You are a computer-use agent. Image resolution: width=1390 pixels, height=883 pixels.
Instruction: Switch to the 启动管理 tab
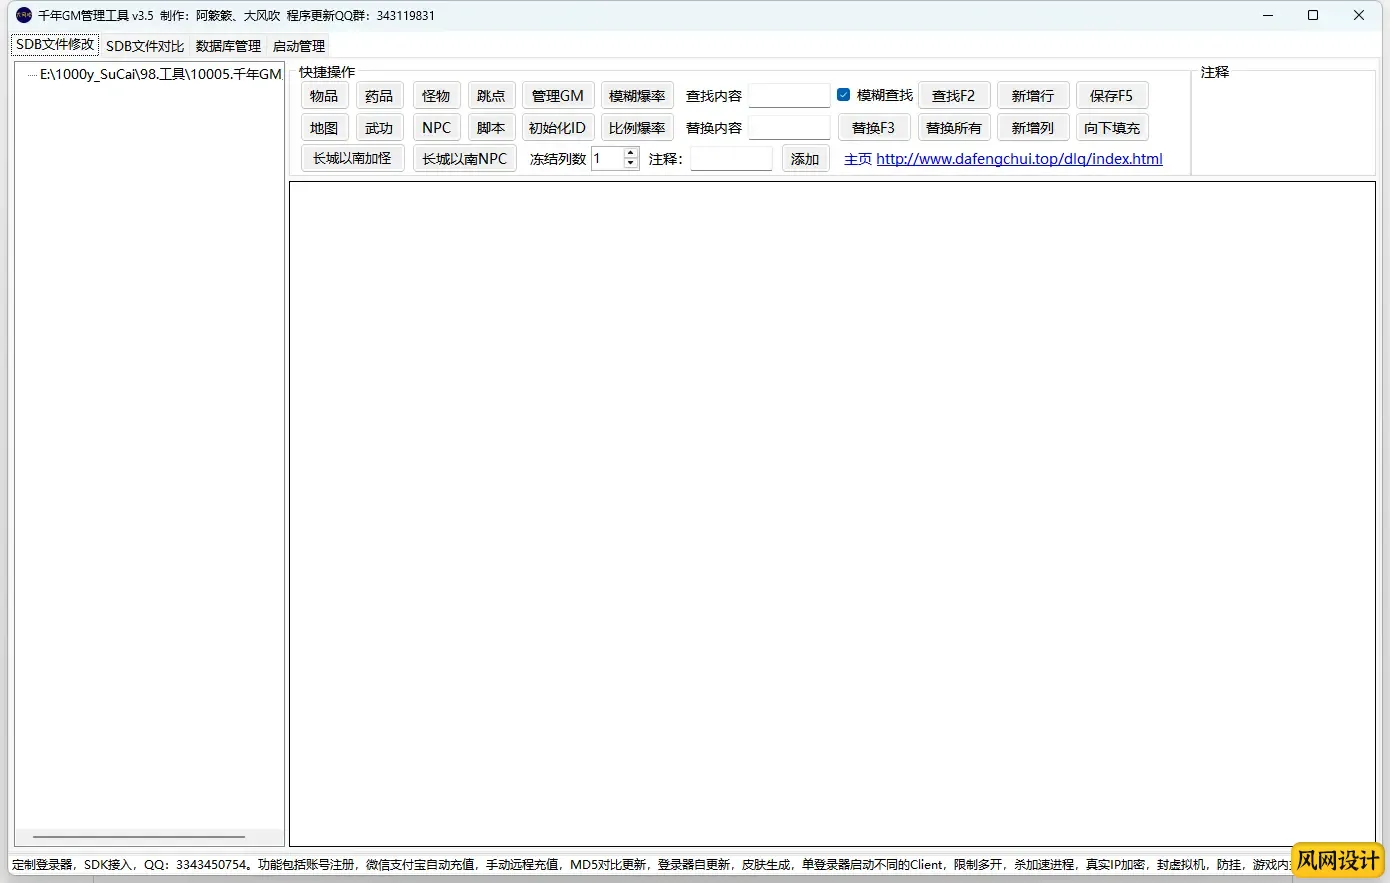299,46
